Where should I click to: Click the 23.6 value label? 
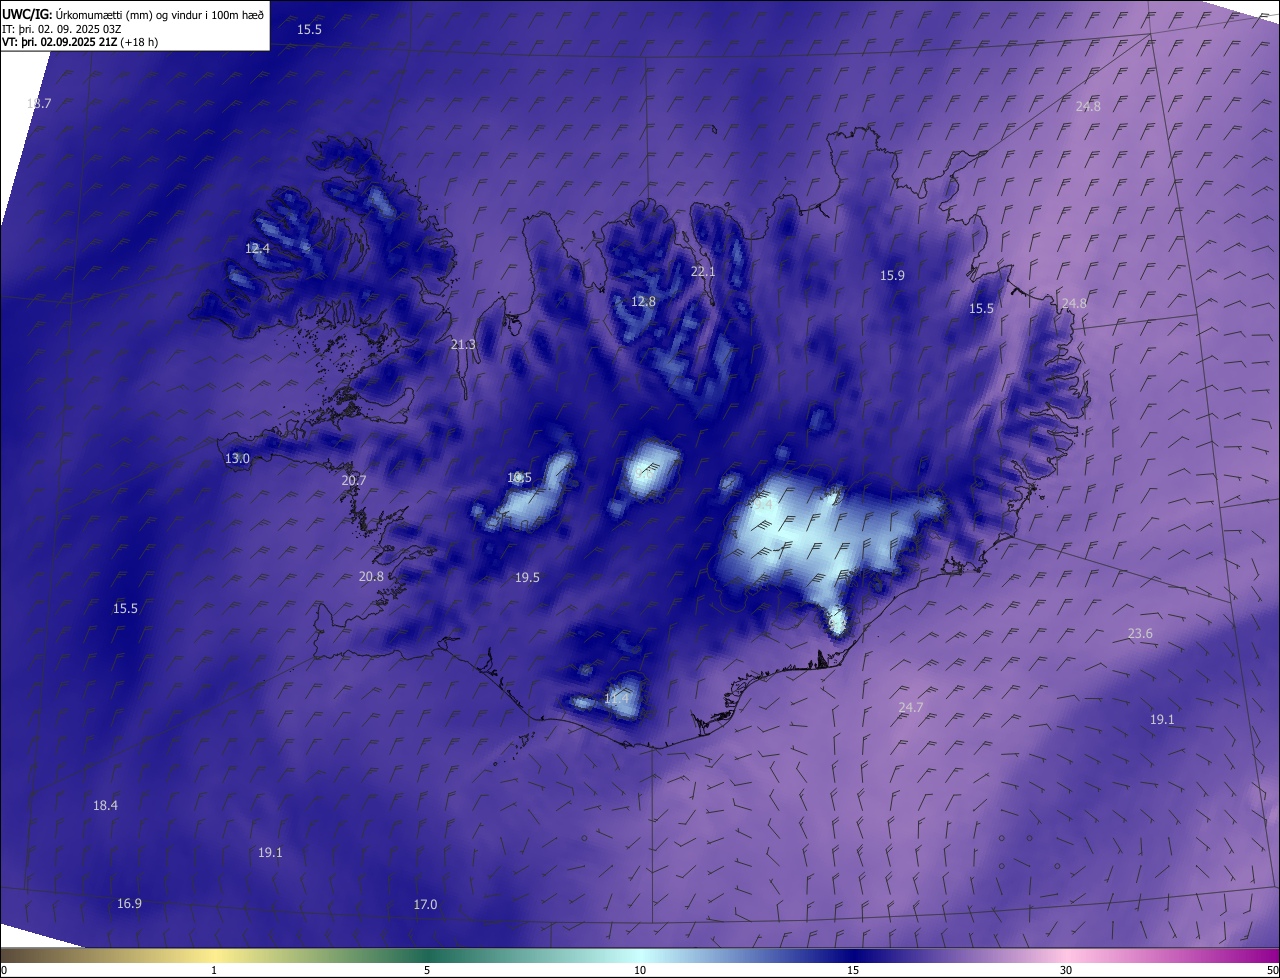[x=1140, y=634]
